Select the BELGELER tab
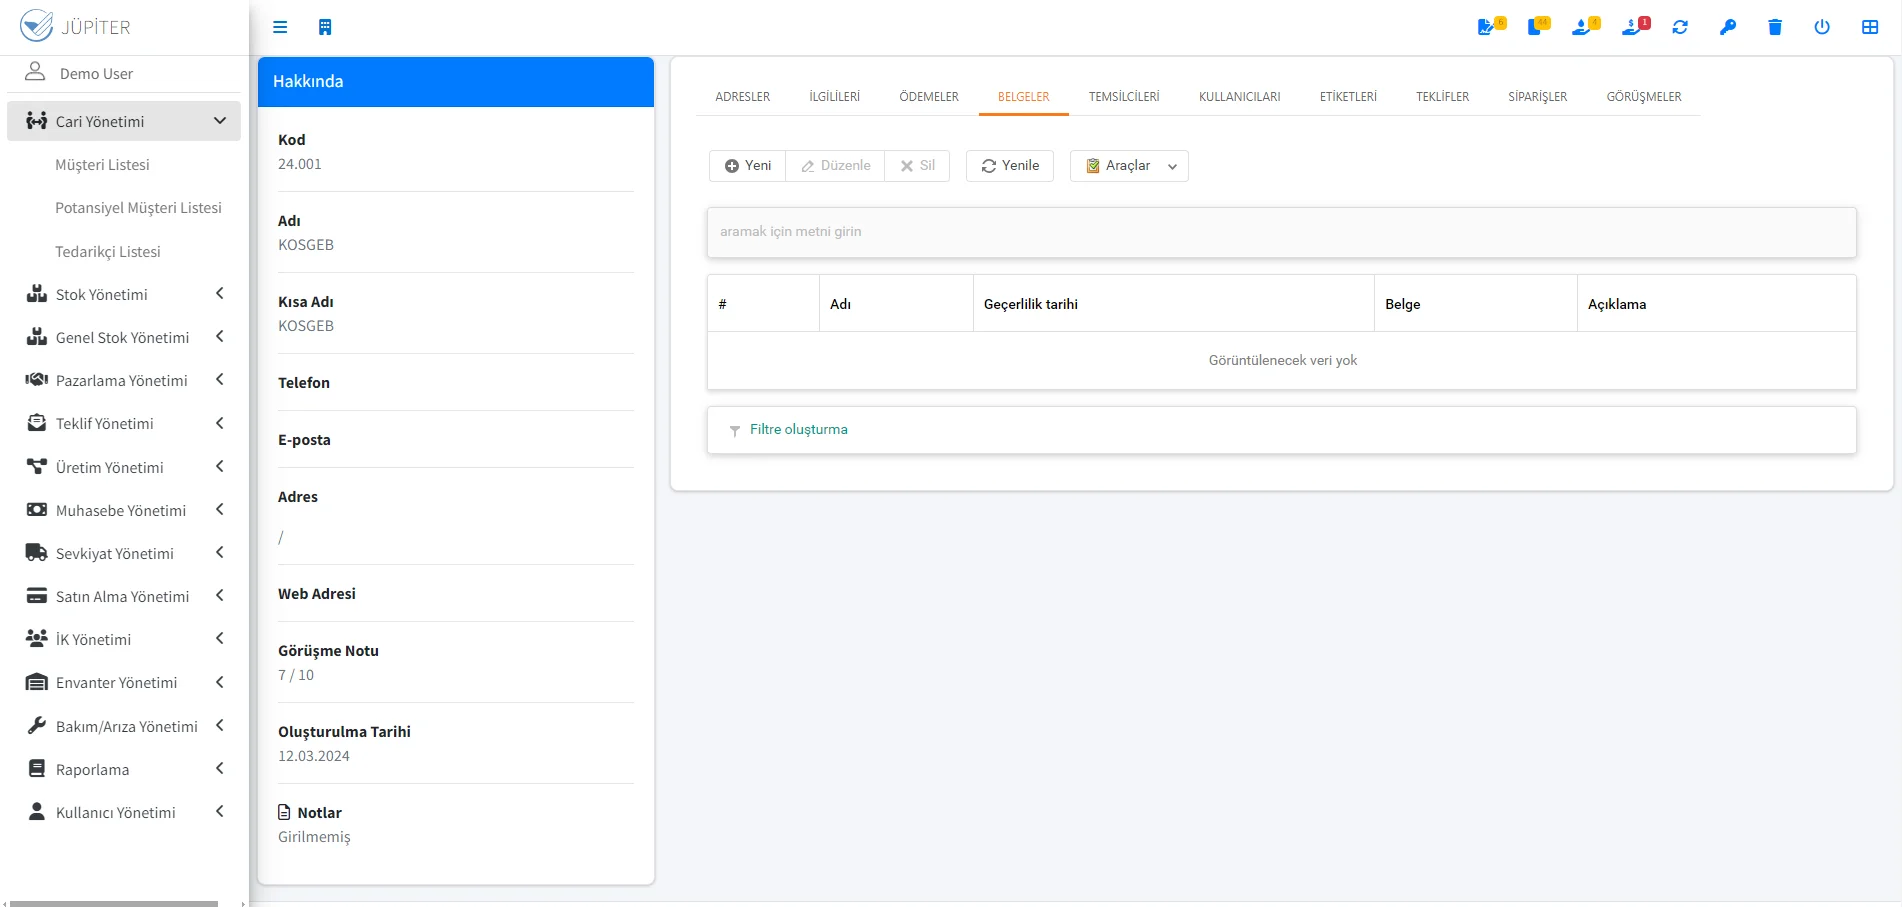 click(1024, 97)
